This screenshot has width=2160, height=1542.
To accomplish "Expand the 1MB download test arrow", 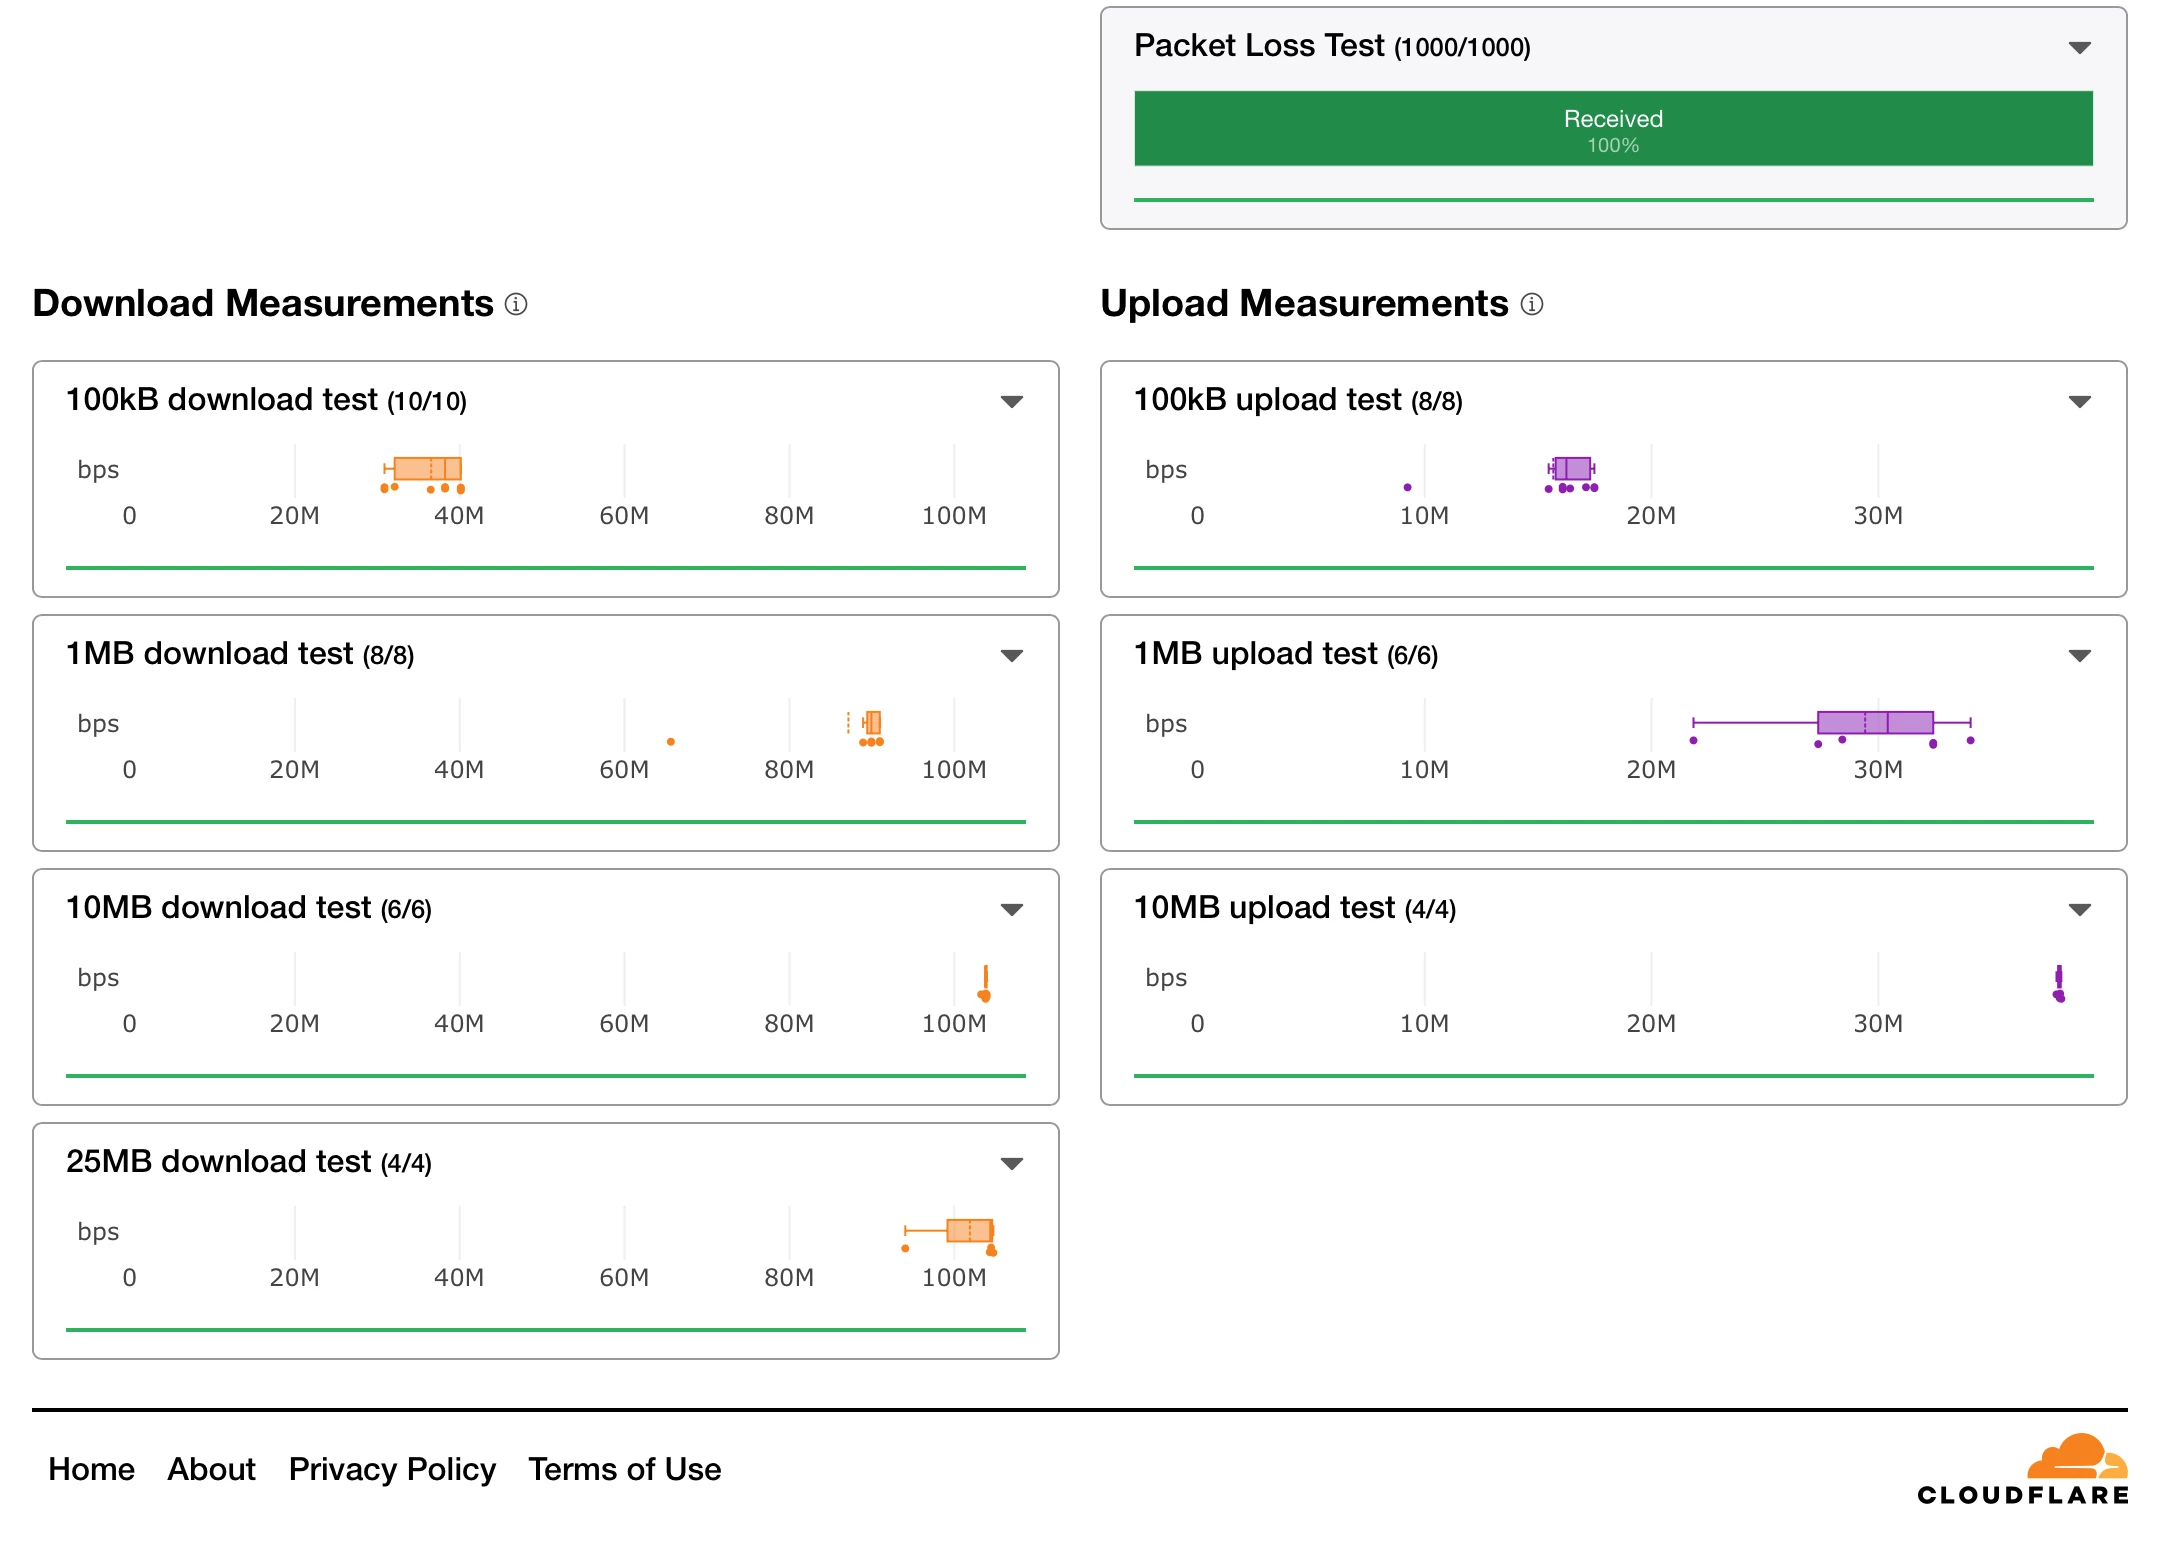I will (x=1011, y=656).
